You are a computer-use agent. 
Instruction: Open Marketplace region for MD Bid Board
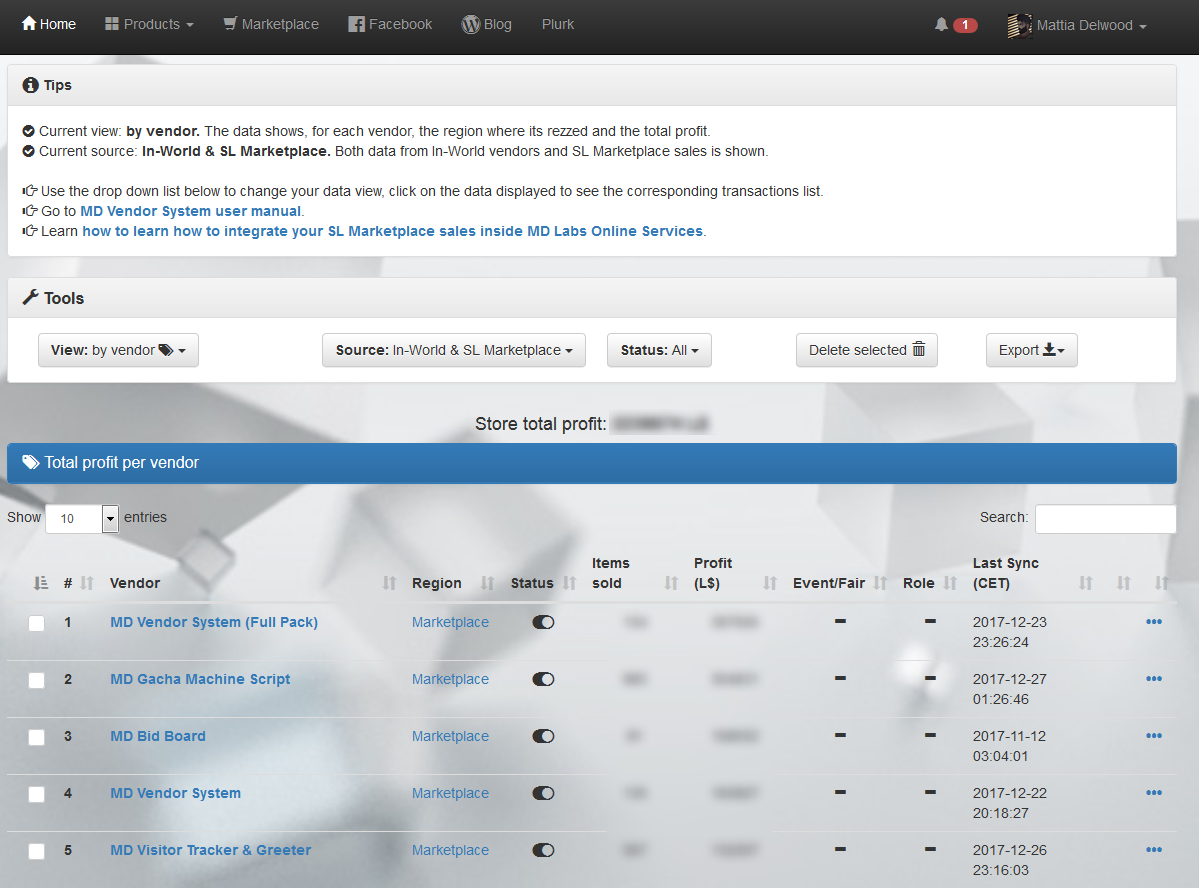coord(450,737)
